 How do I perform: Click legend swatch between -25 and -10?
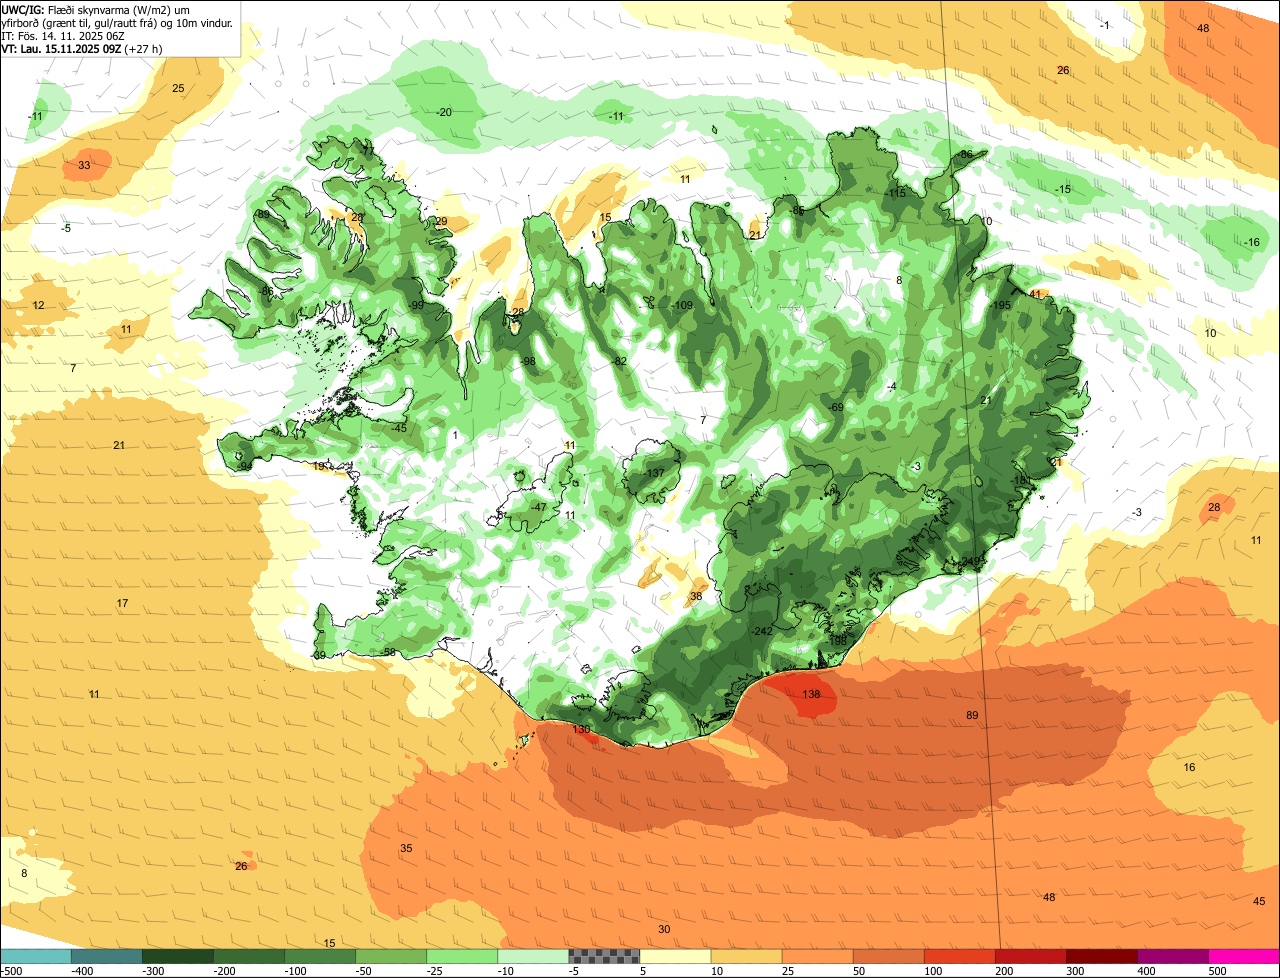[x=462, y=956]
